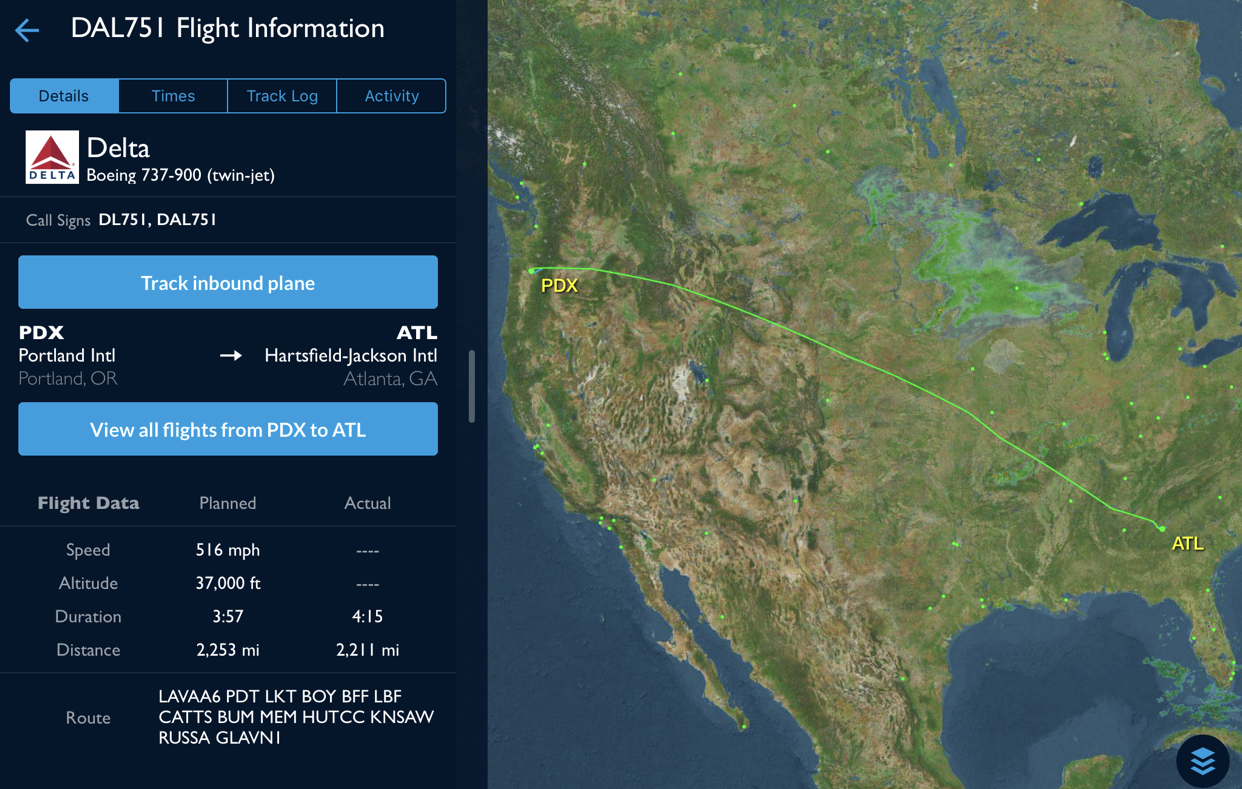Tap the route direction arrow icon
Image resolution: width=1242 pixels, height=789 pixels.
tap(231, 356)
